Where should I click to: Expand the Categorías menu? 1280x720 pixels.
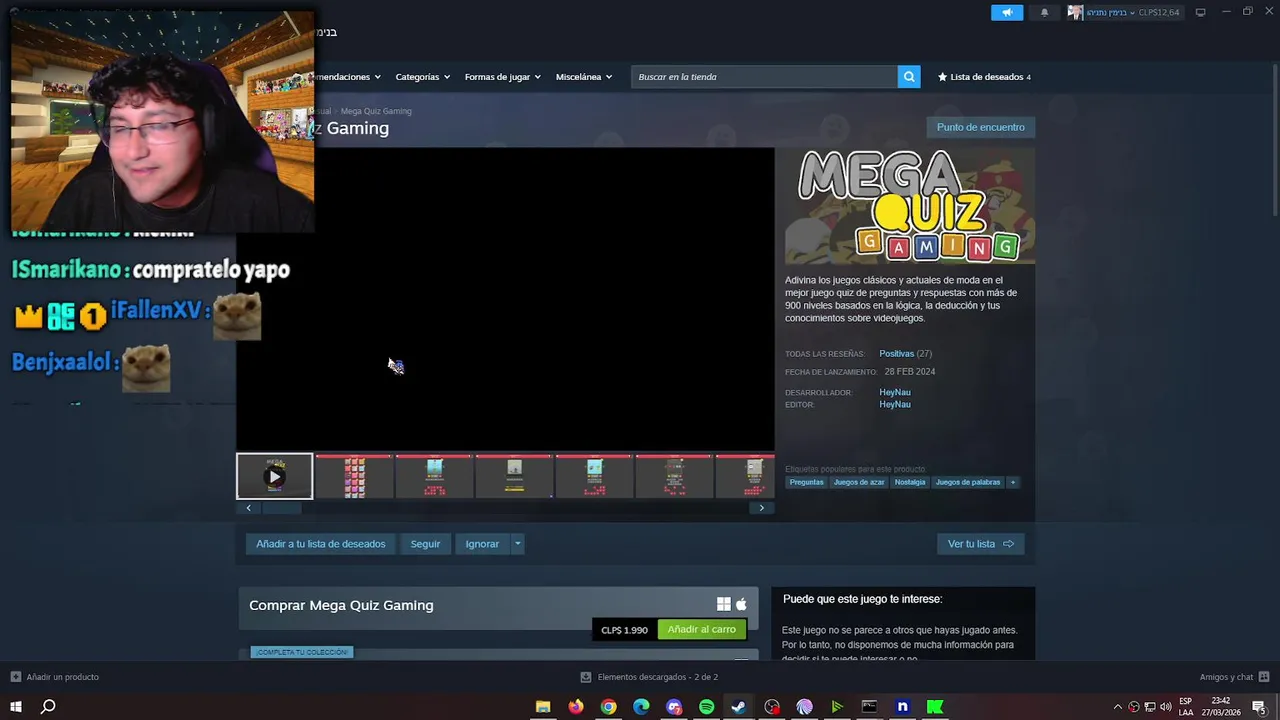tap(422, 77)
